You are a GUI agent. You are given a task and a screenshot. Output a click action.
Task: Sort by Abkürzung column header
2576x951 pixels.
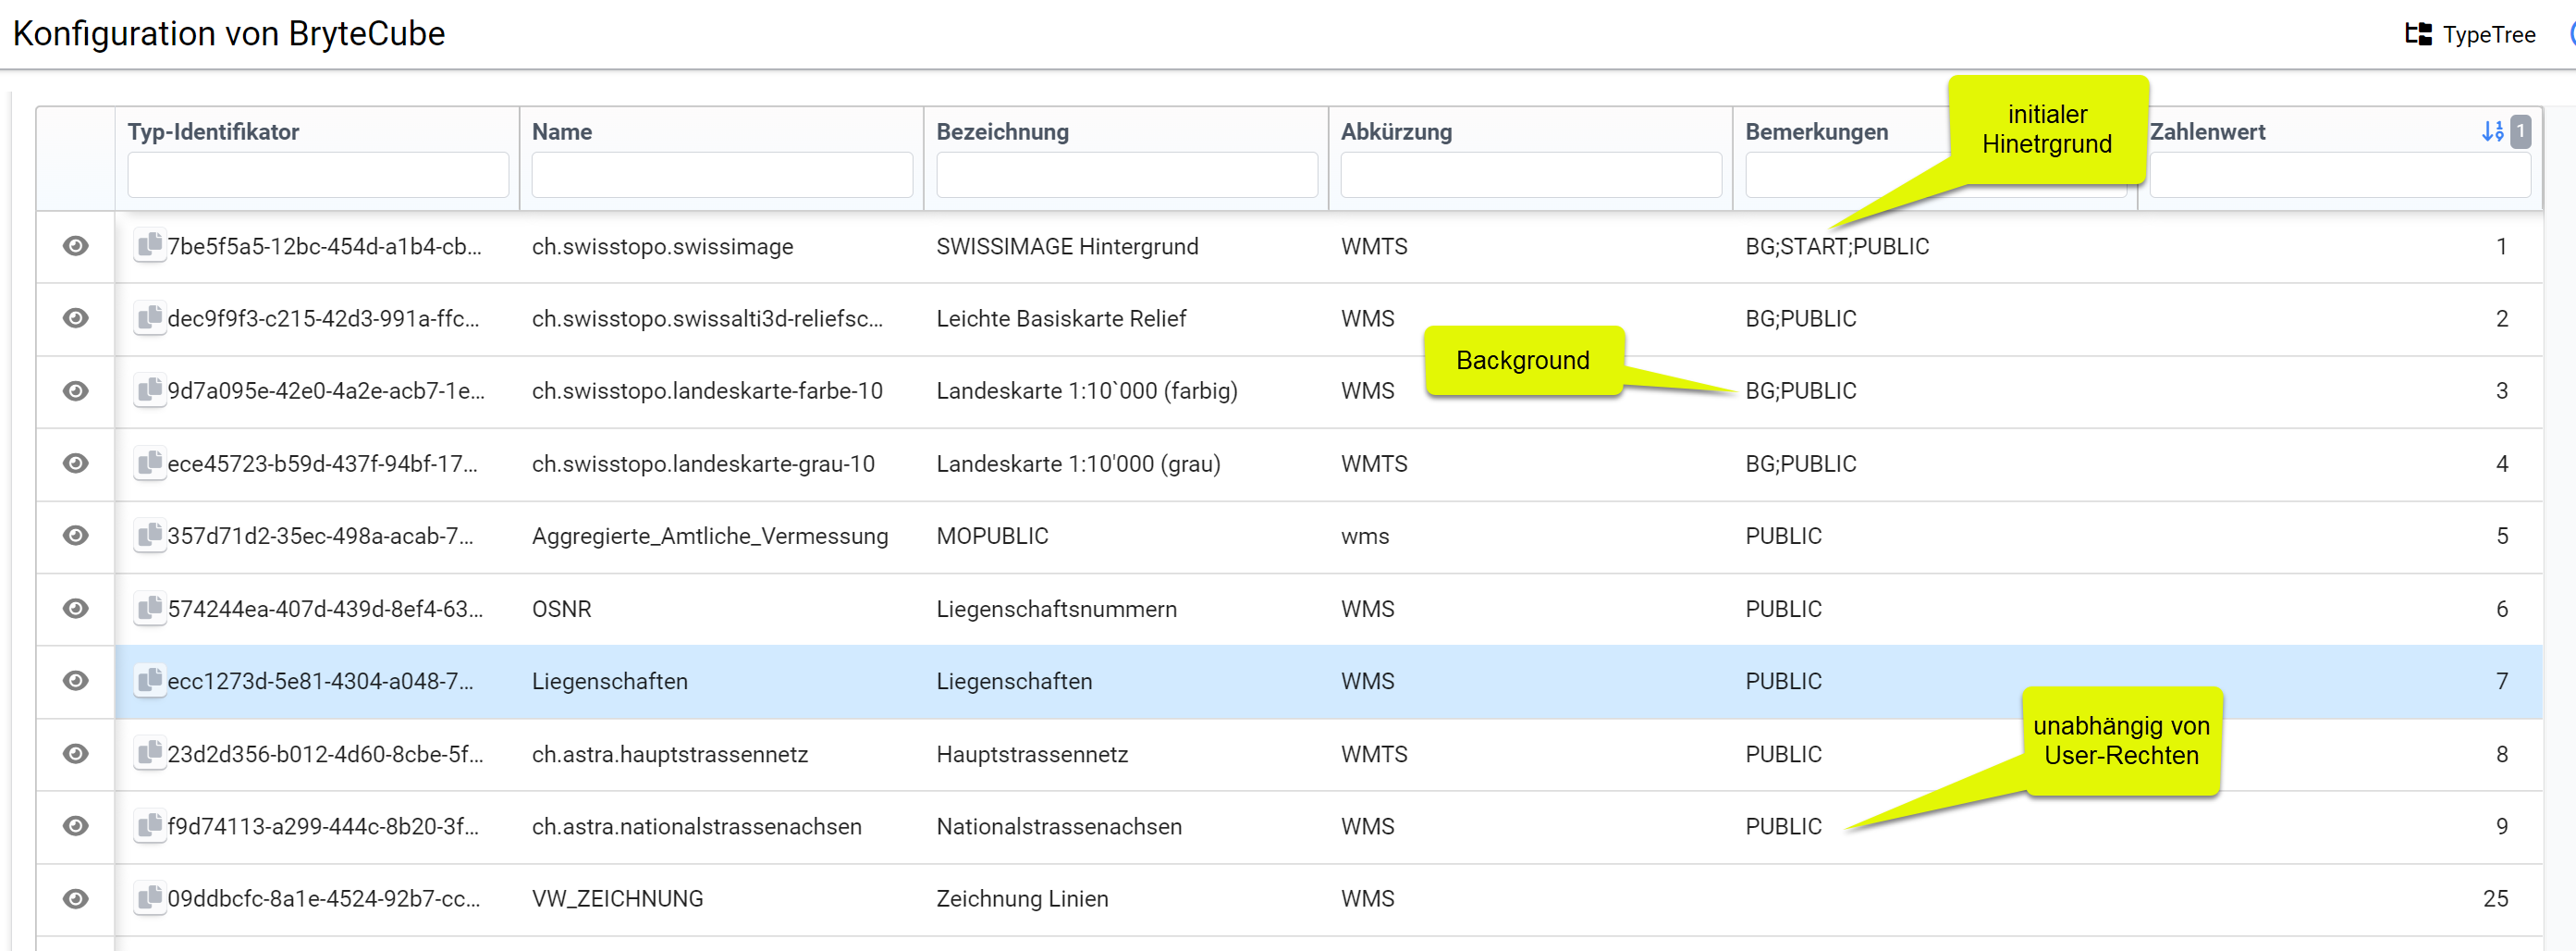tap(1396, 132)
